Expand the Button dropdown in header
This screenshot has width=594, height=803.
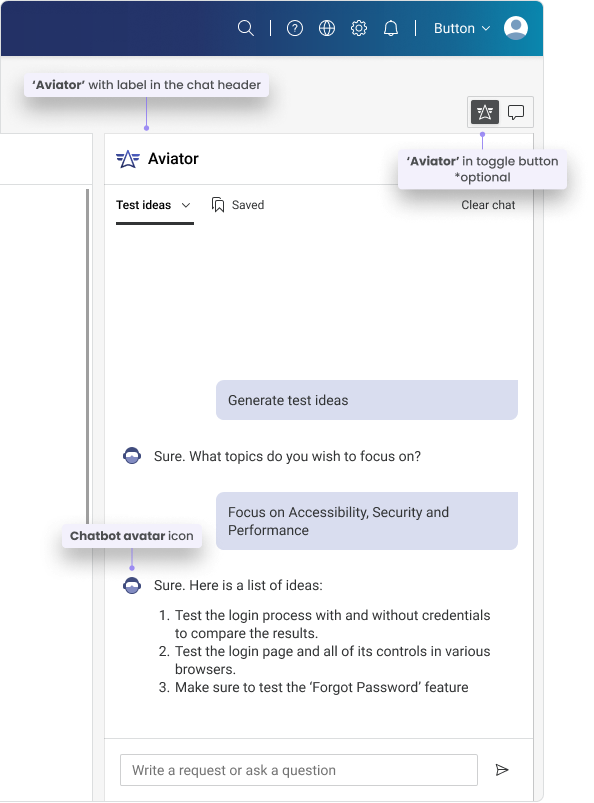(462, 28)
